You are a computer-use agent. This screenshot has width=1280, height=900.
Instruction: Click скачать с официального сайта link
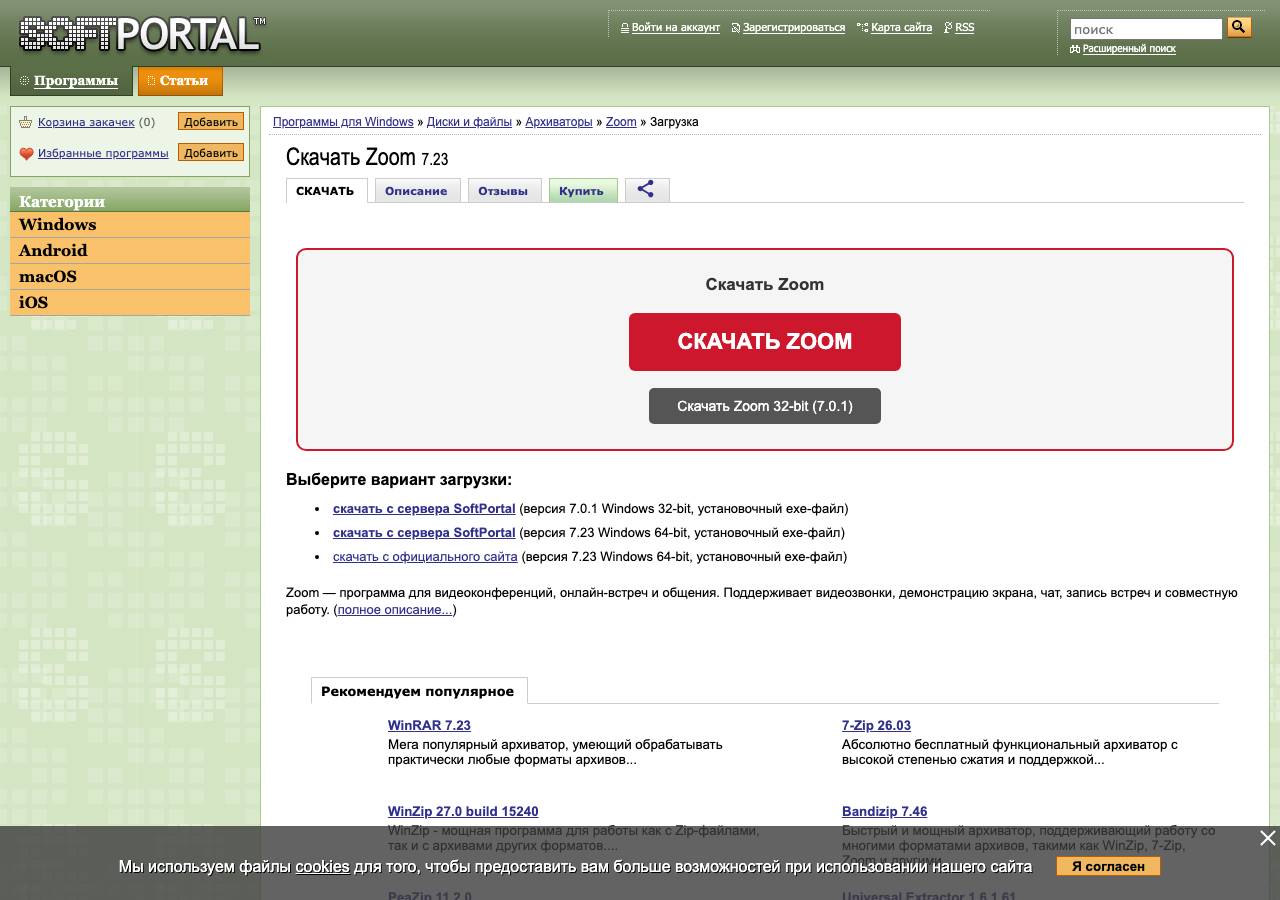click(x=425, y=556)
